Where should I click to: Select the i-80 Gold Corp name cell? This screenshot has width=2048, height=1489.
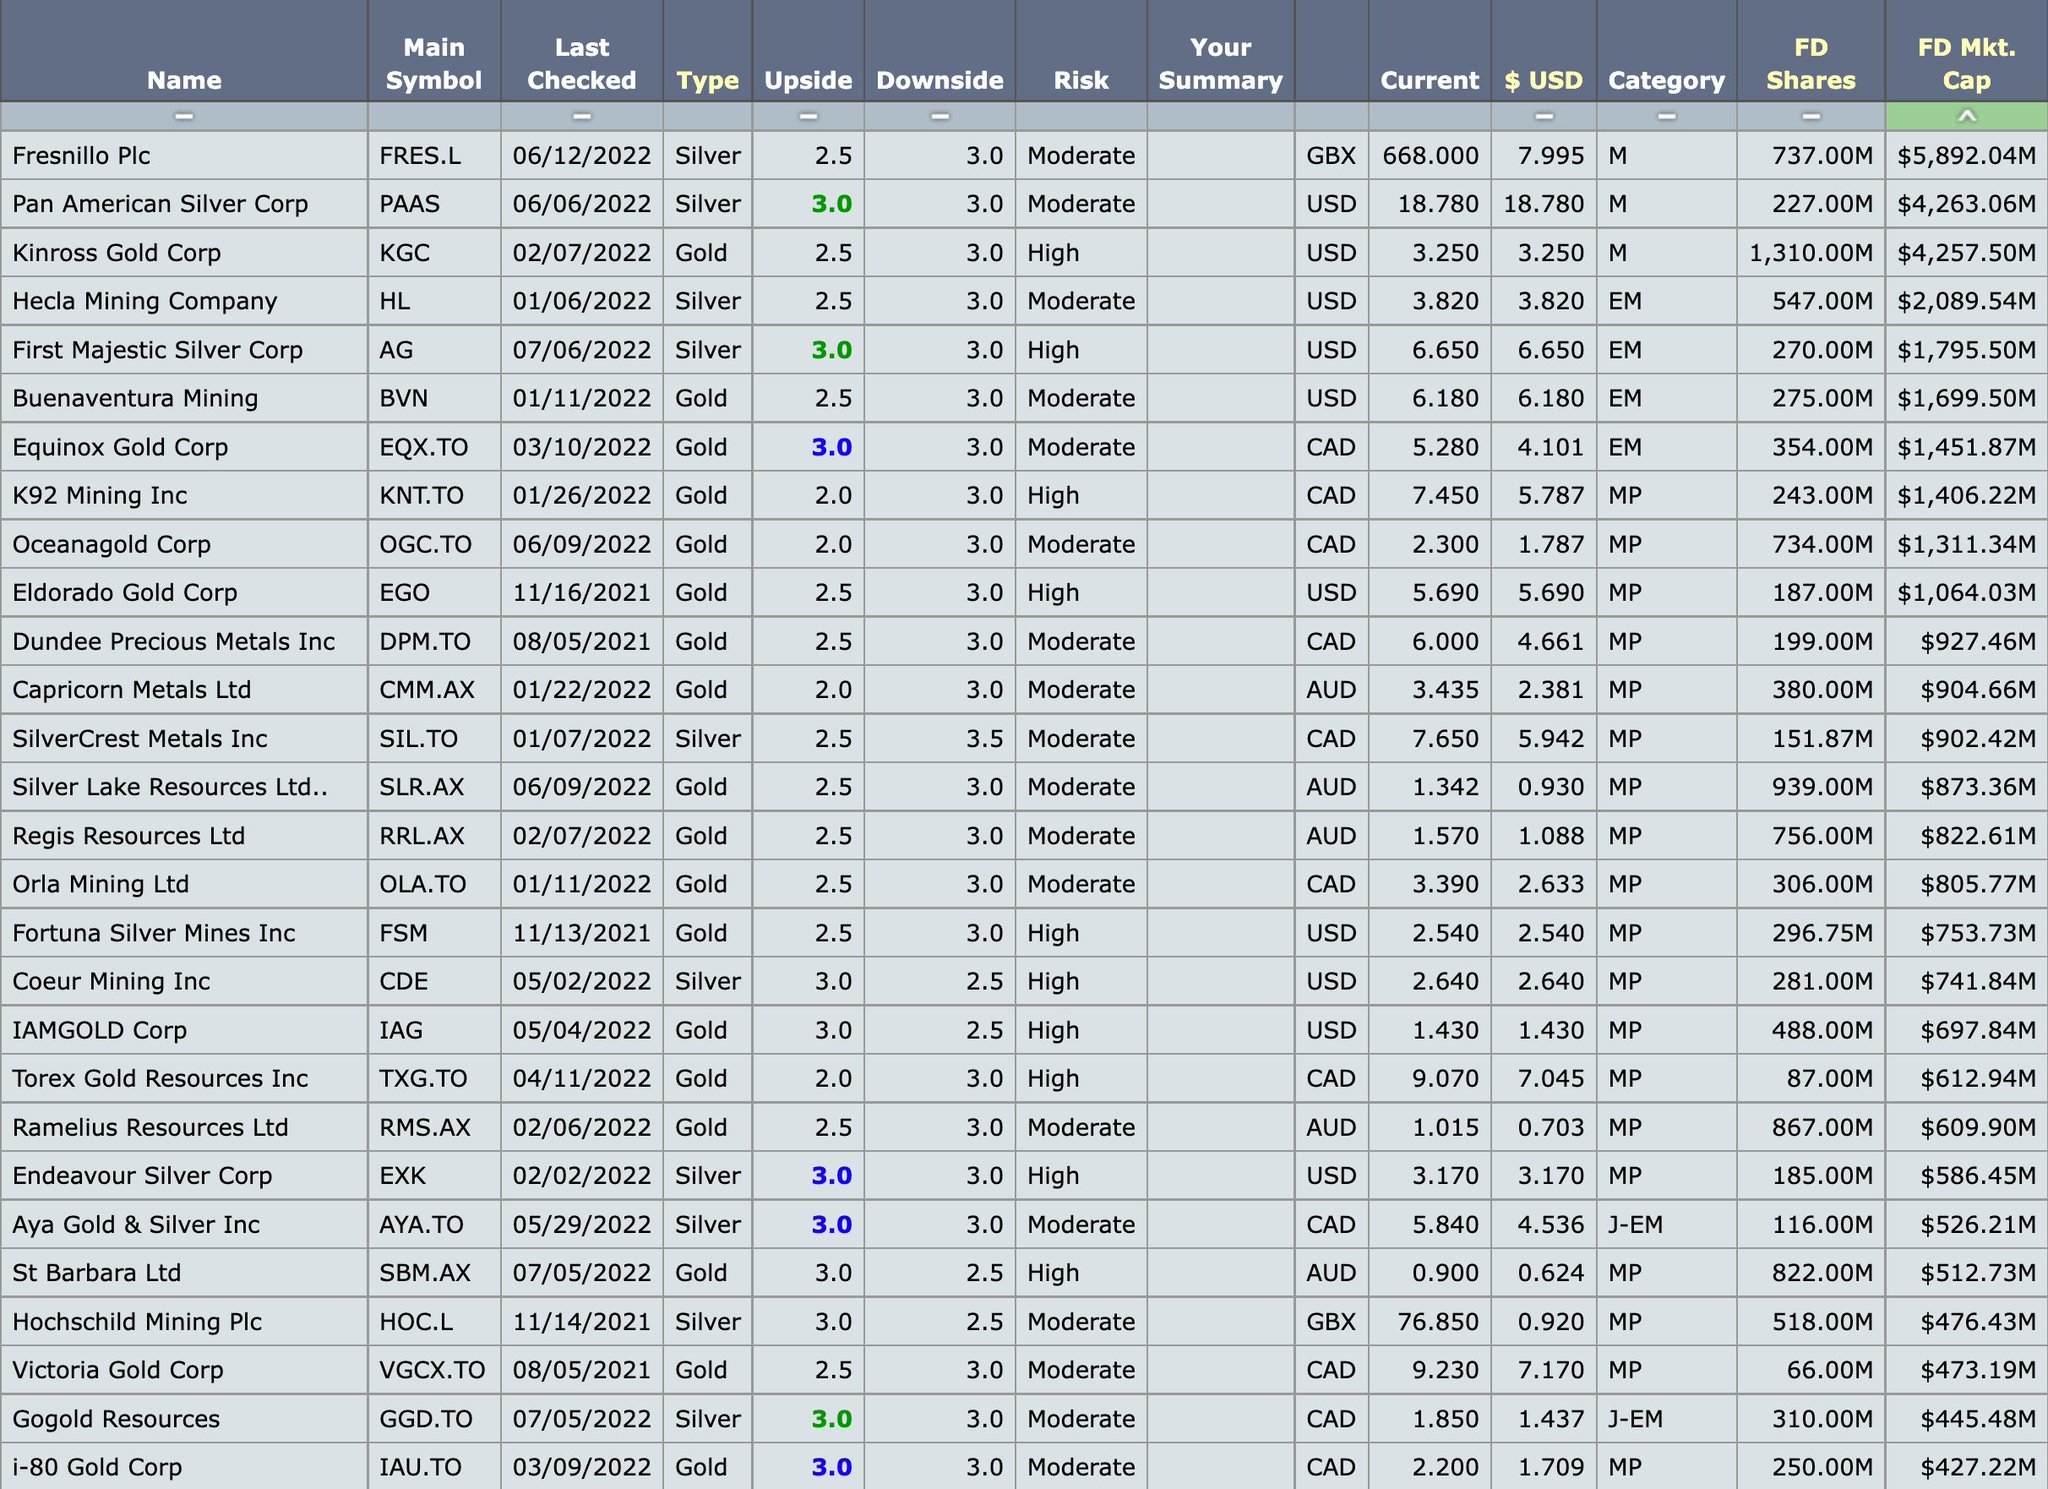(97, 1467)
